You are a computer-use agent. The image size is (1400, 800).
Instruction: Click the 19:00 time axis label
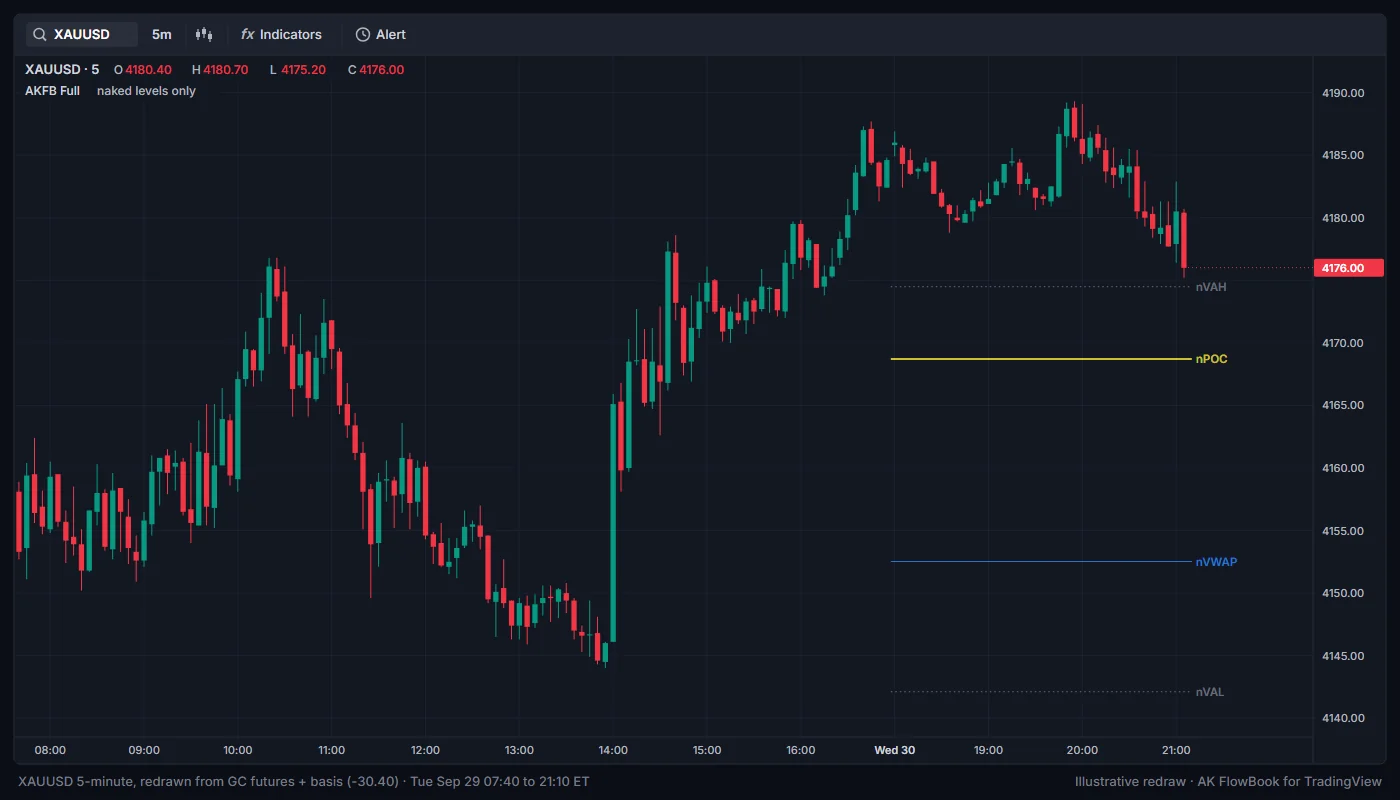988,750
